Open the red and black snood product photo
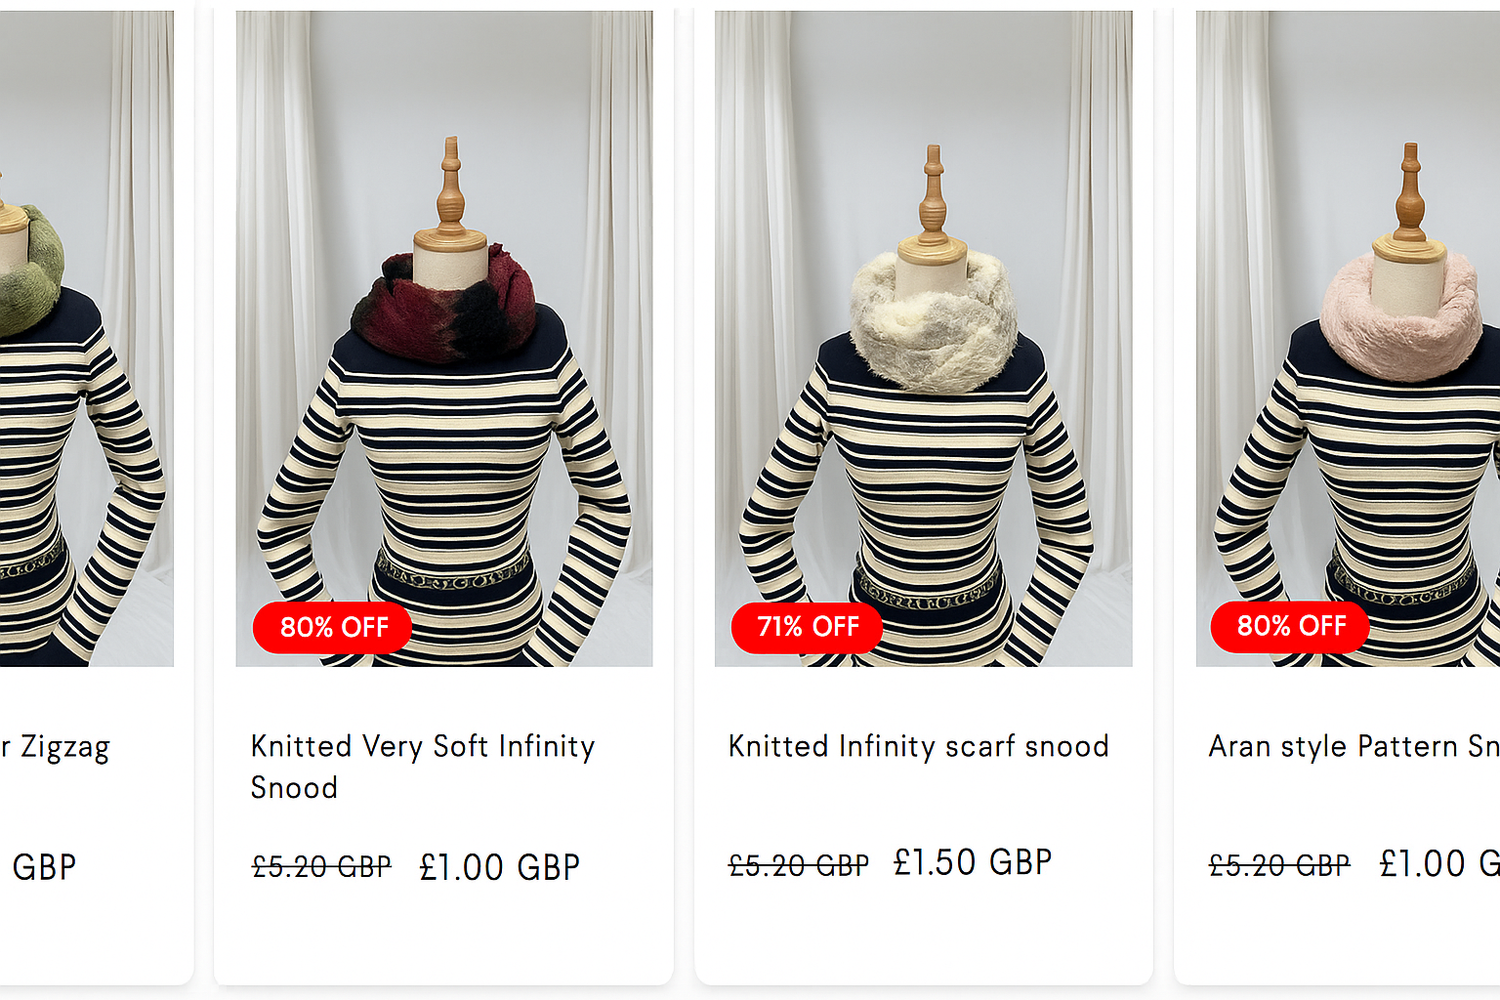This screenshot has height=1000, width=1500. (444, 338)
